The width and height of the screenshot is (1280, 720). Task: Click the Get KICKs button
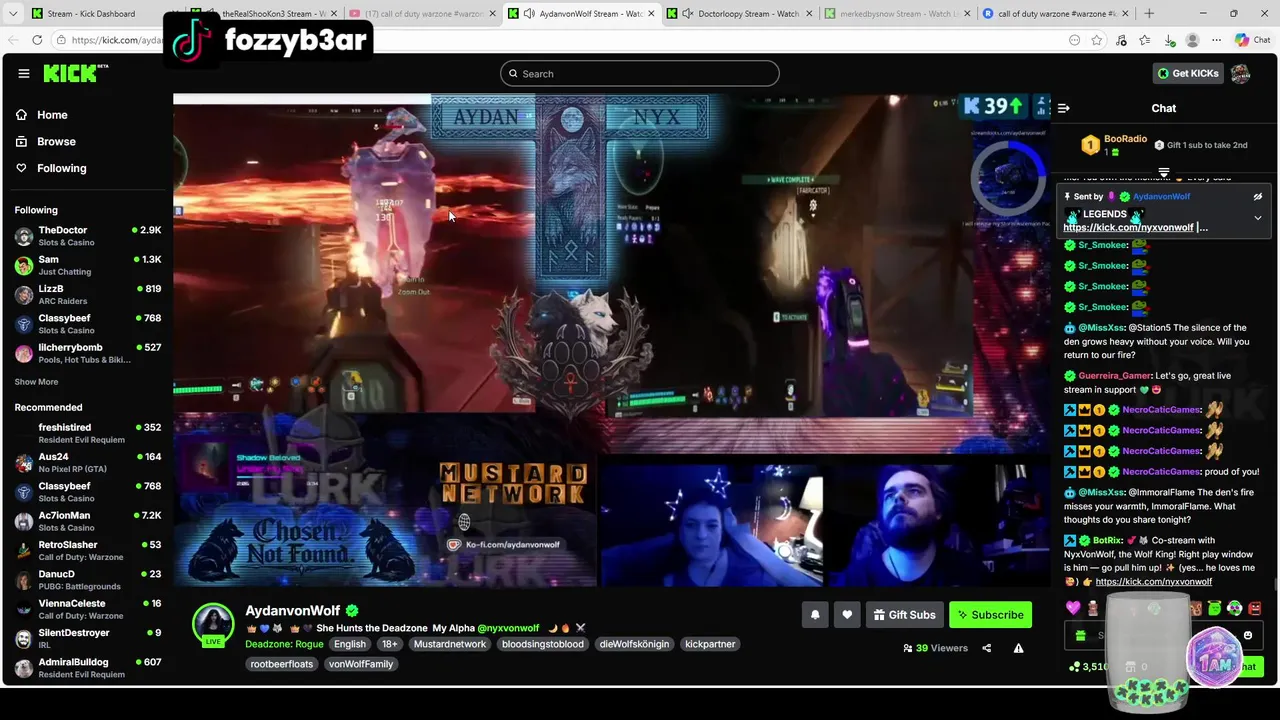(x=1188, y=73)
